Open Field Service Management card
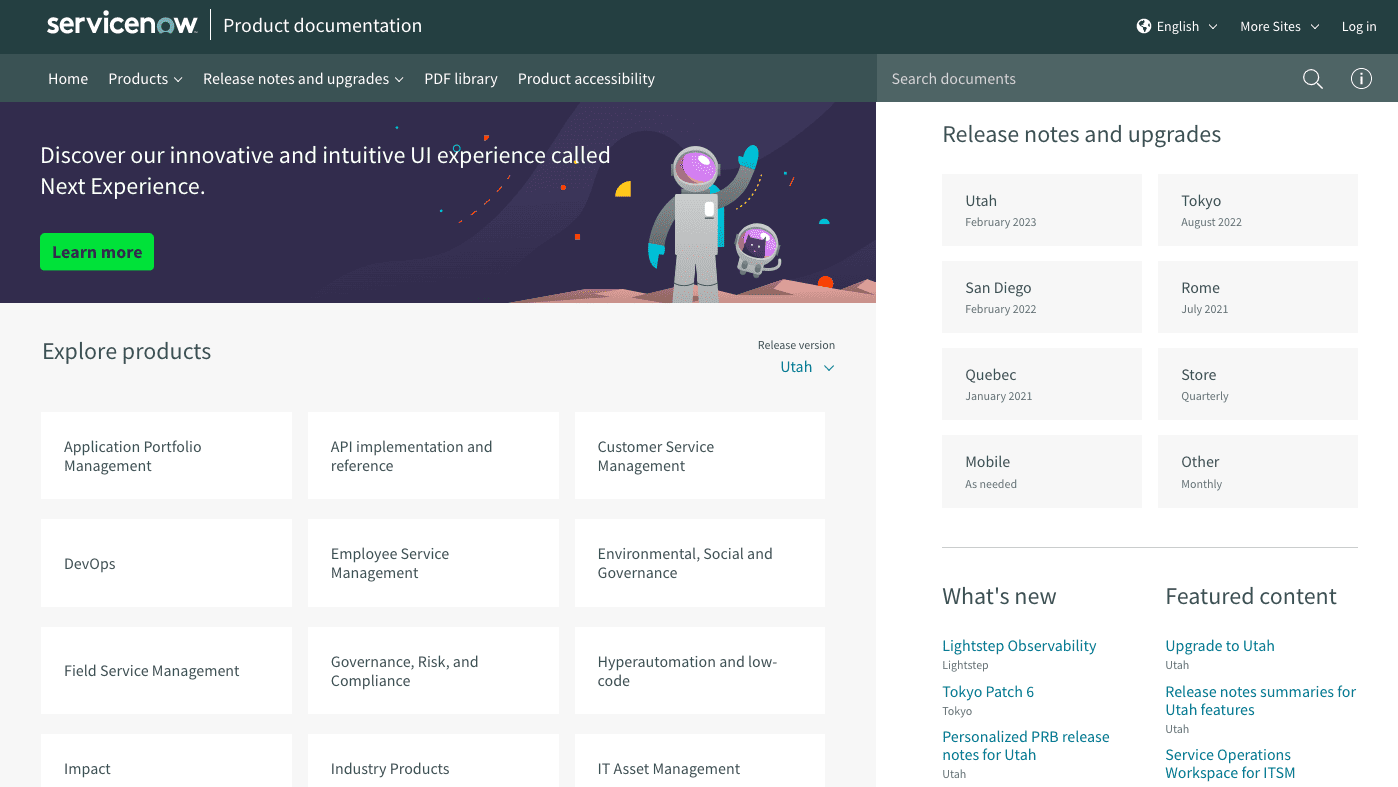1398x787 pixels. point(166,671)
